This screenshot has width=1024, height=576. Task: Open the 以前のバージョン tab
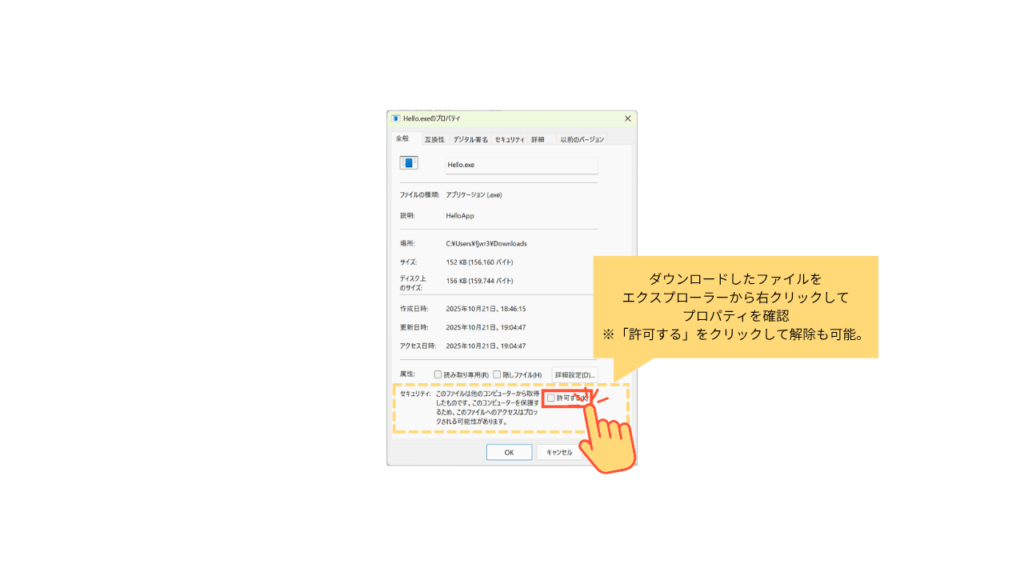tap(581, 139)
